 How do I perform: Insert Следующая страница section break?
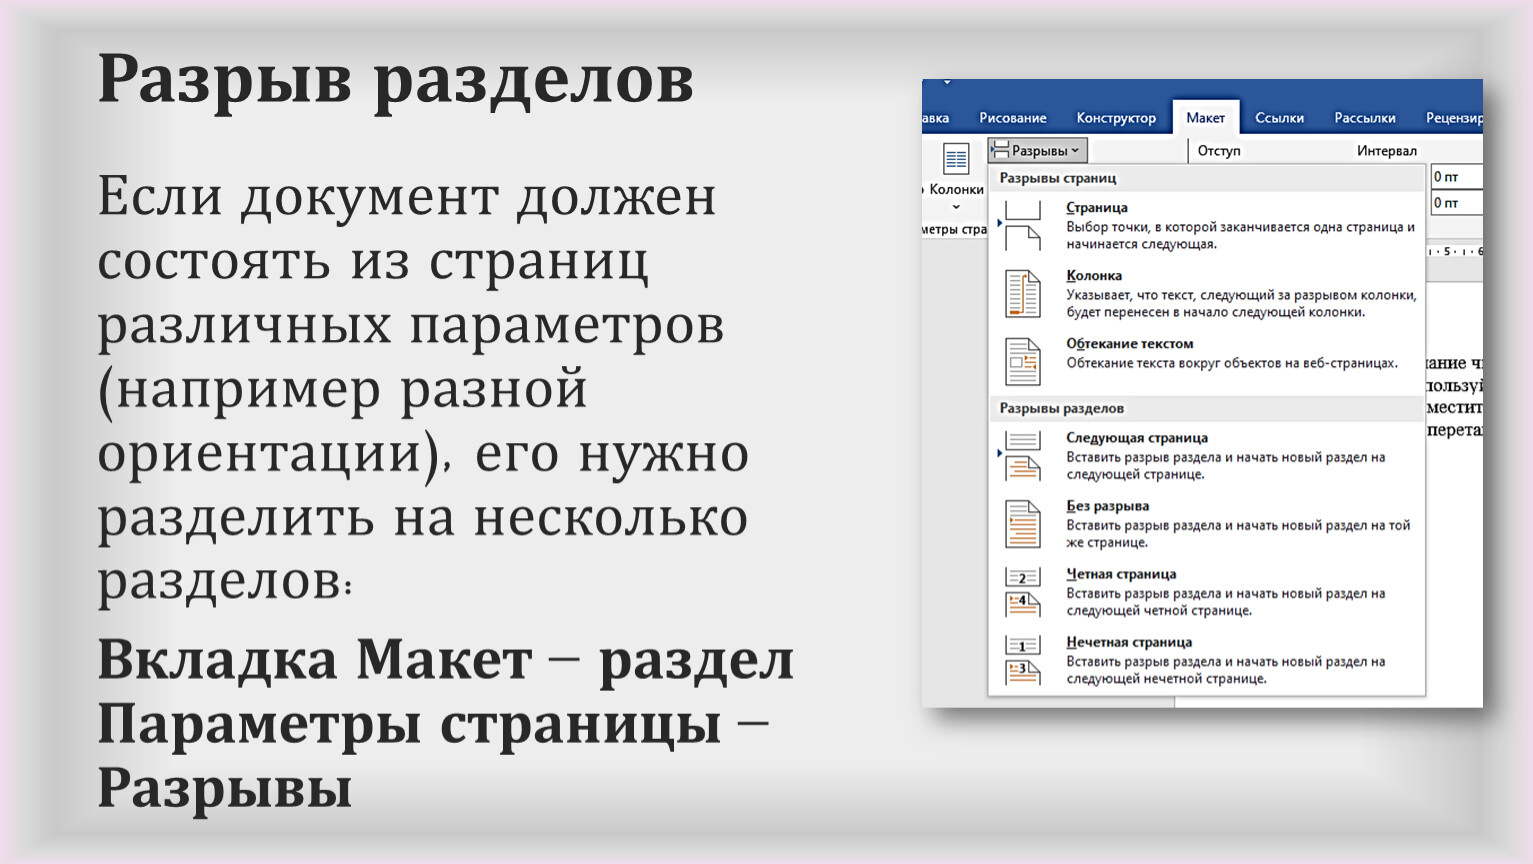pyautogui.click(x=1206, y=455)
